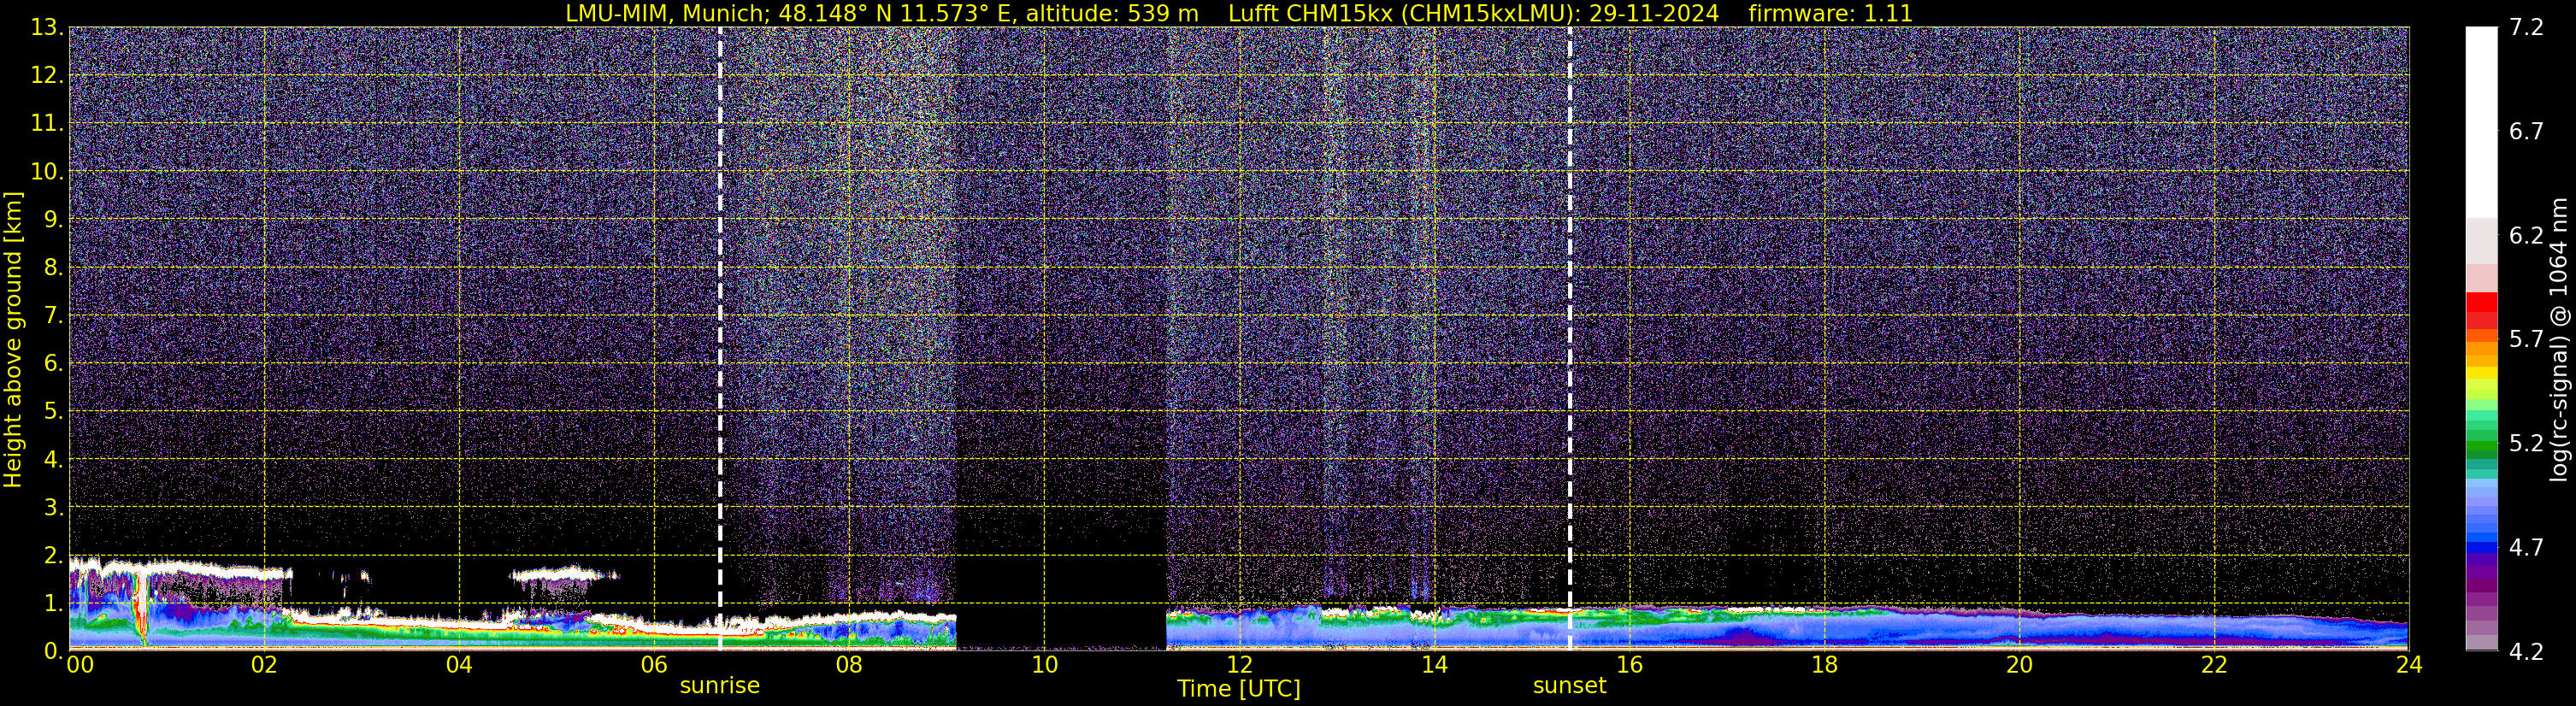The height and width of the screenshot is (706, 2576).
Task: Click the y-axis tick label '10.'
Action: coord(47,172)
